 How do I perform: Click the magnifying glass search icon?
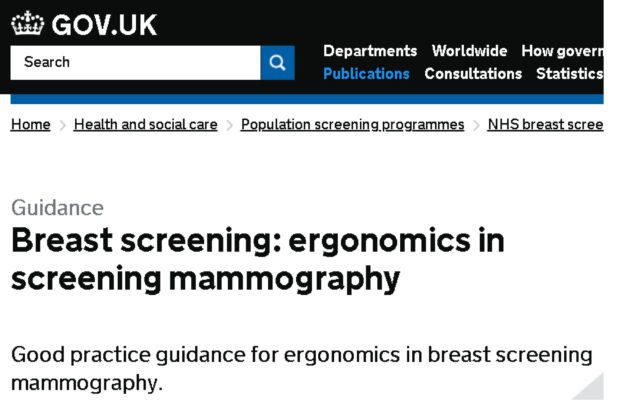(277, 62)
